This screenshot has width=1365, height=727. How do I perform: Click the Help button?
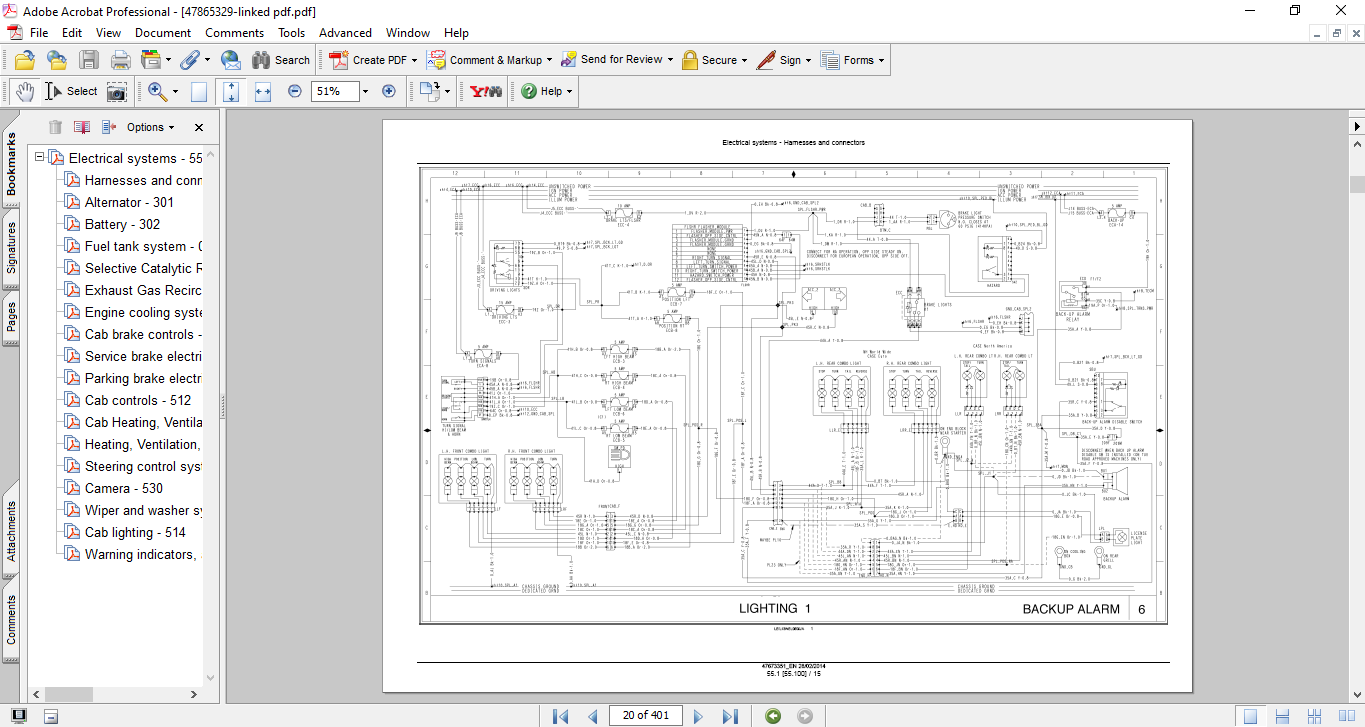coord(543,91)
